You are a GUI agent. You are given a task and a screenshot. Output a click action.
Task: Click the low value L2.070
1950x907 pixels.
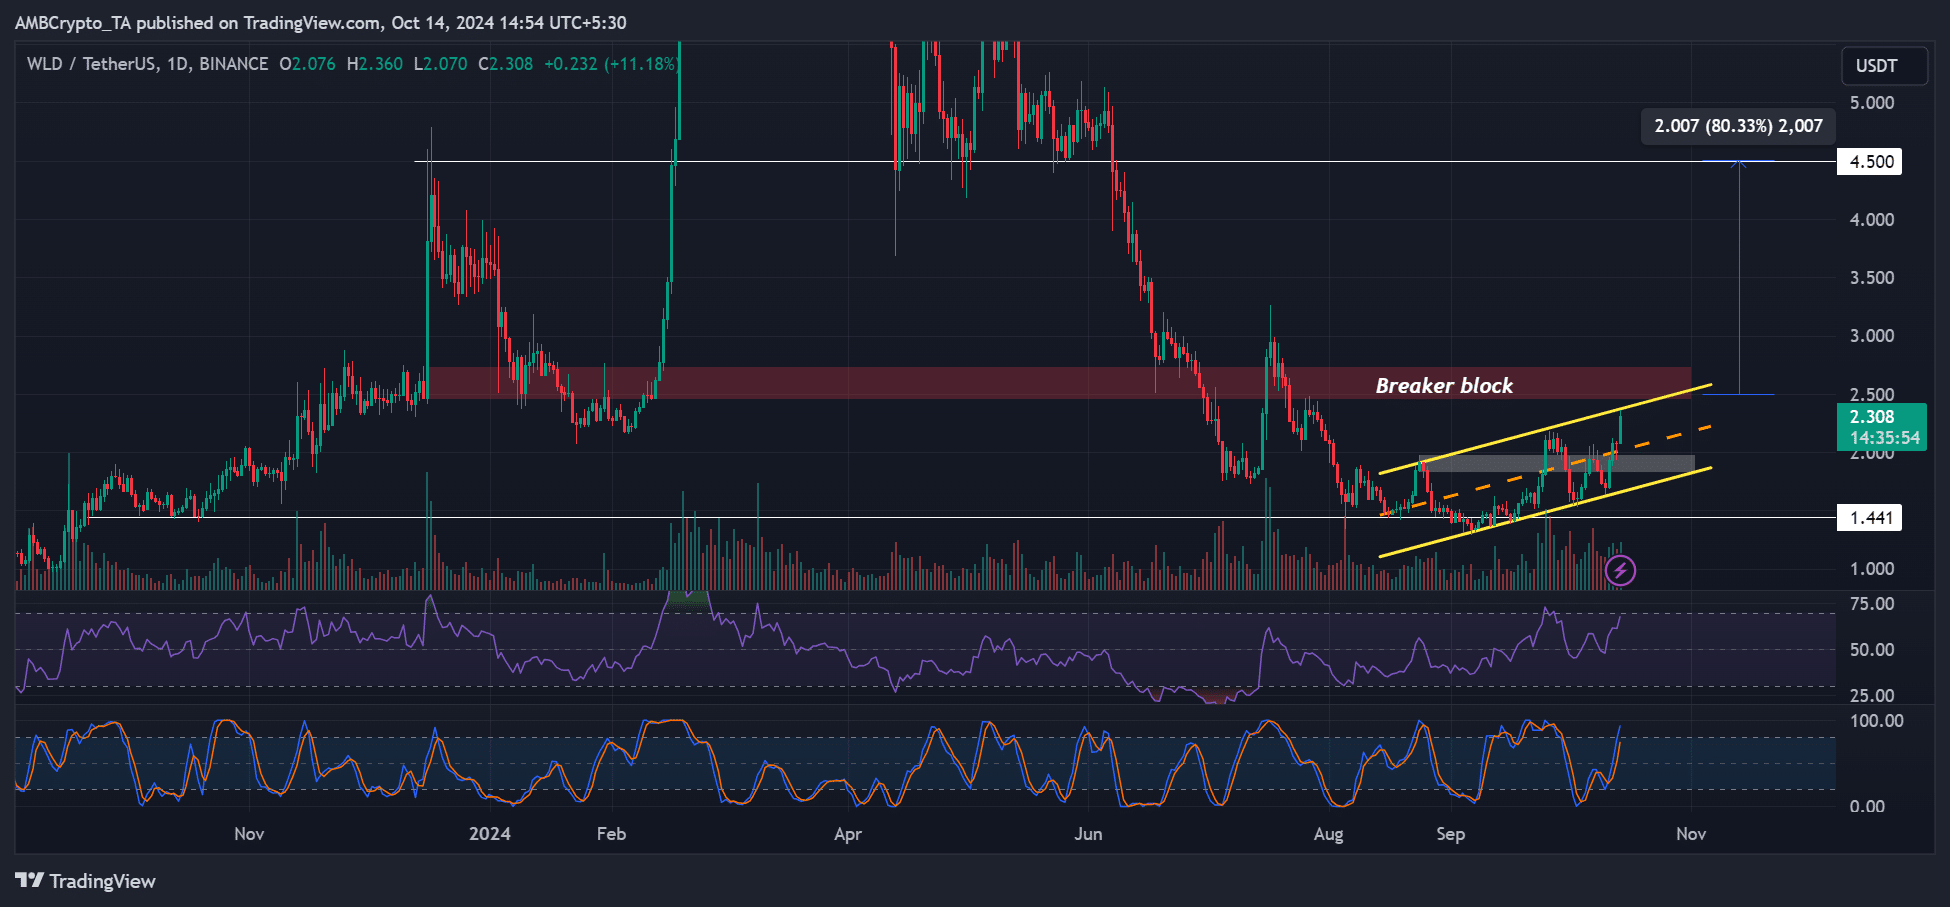click(441, 64)
